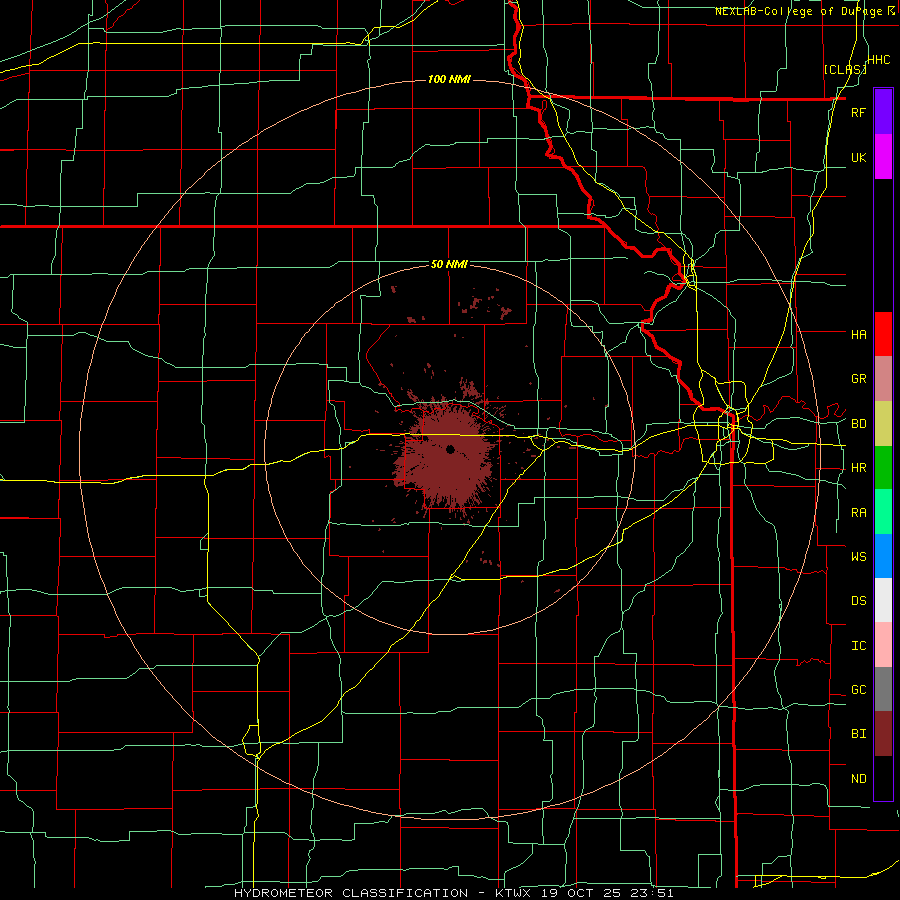This screenshot has height=900, width=900.
Task: Click the IC pink legend swatch
Action: tap(883, 645)
